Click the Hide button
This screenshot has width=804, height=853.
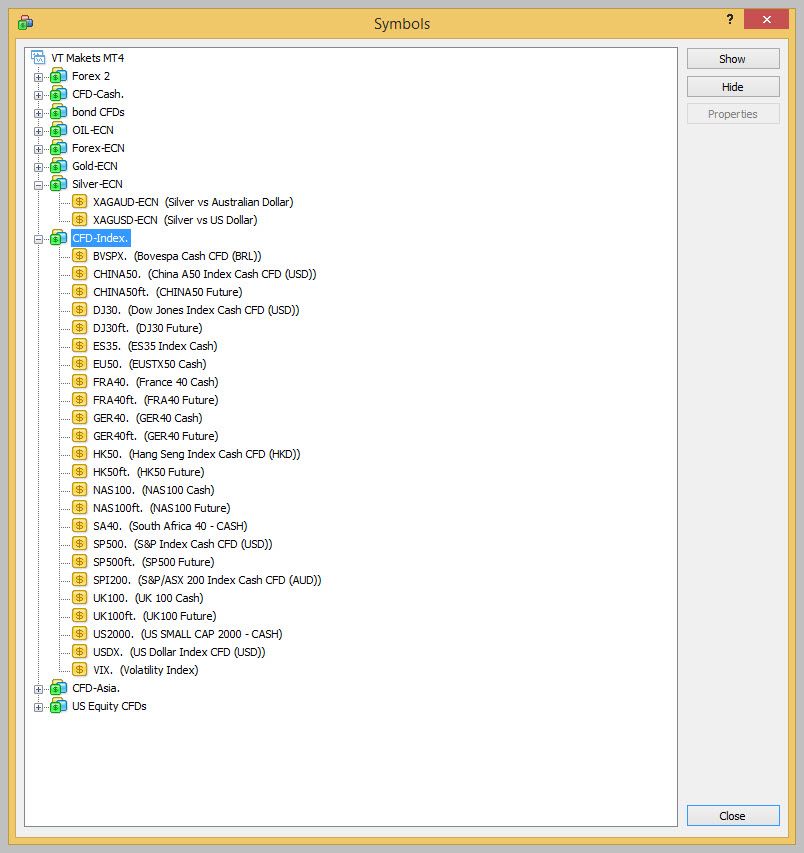point(733,86)
